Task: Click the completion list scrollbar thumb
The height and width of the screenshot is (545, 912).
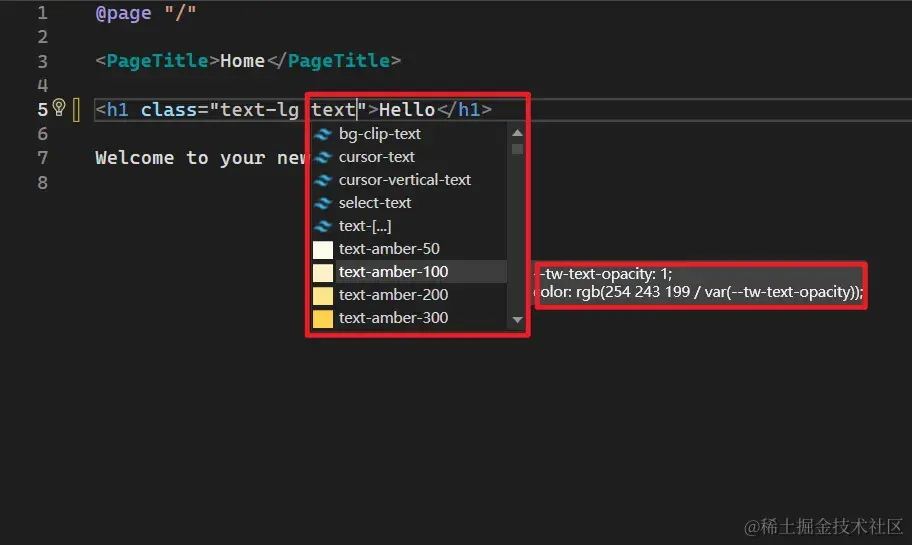Action: point(517,149)
